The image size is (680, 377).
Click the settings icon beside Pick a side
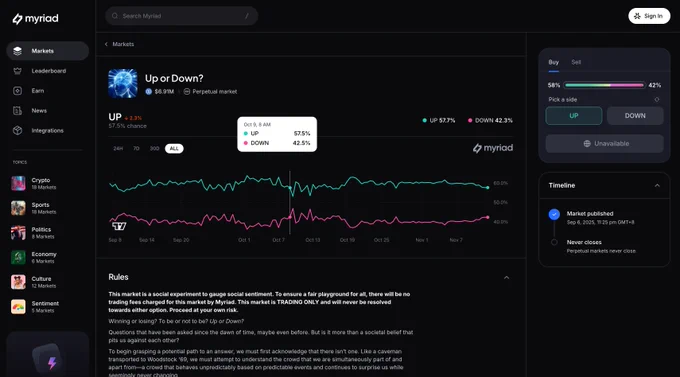coord(657,100)
